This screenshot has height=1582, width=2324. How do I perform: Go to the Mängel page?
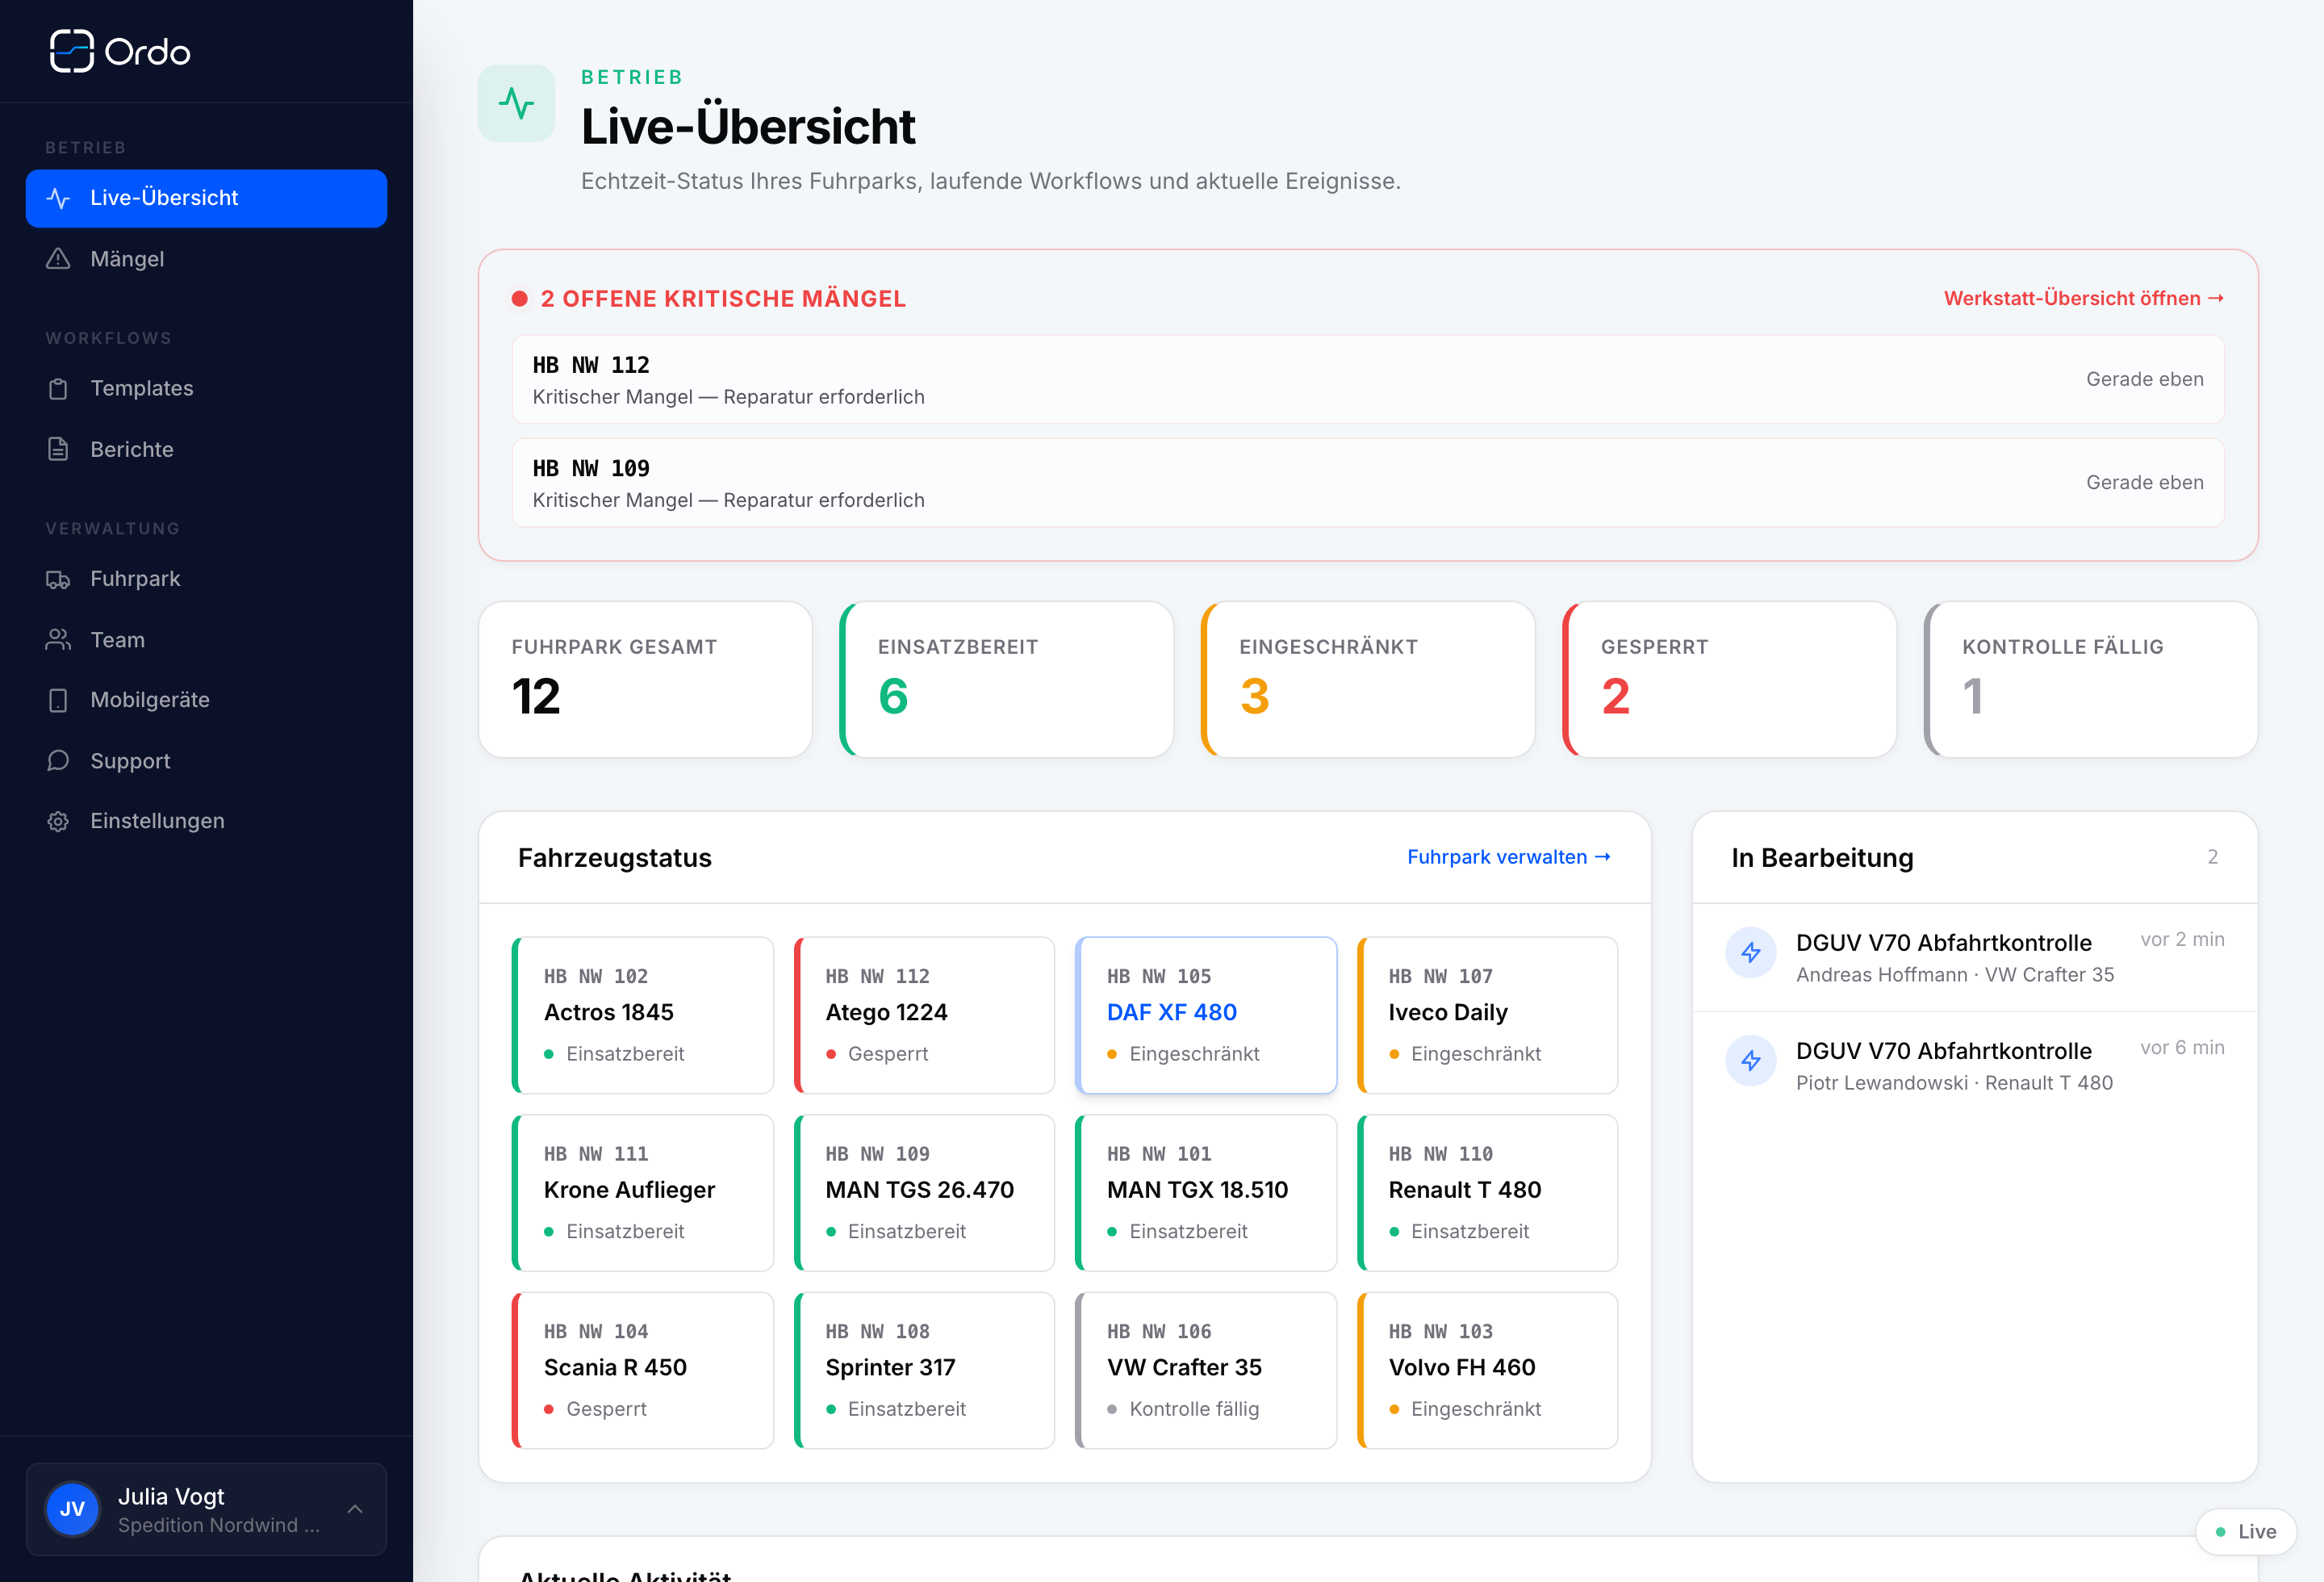(x=206, y=259)
